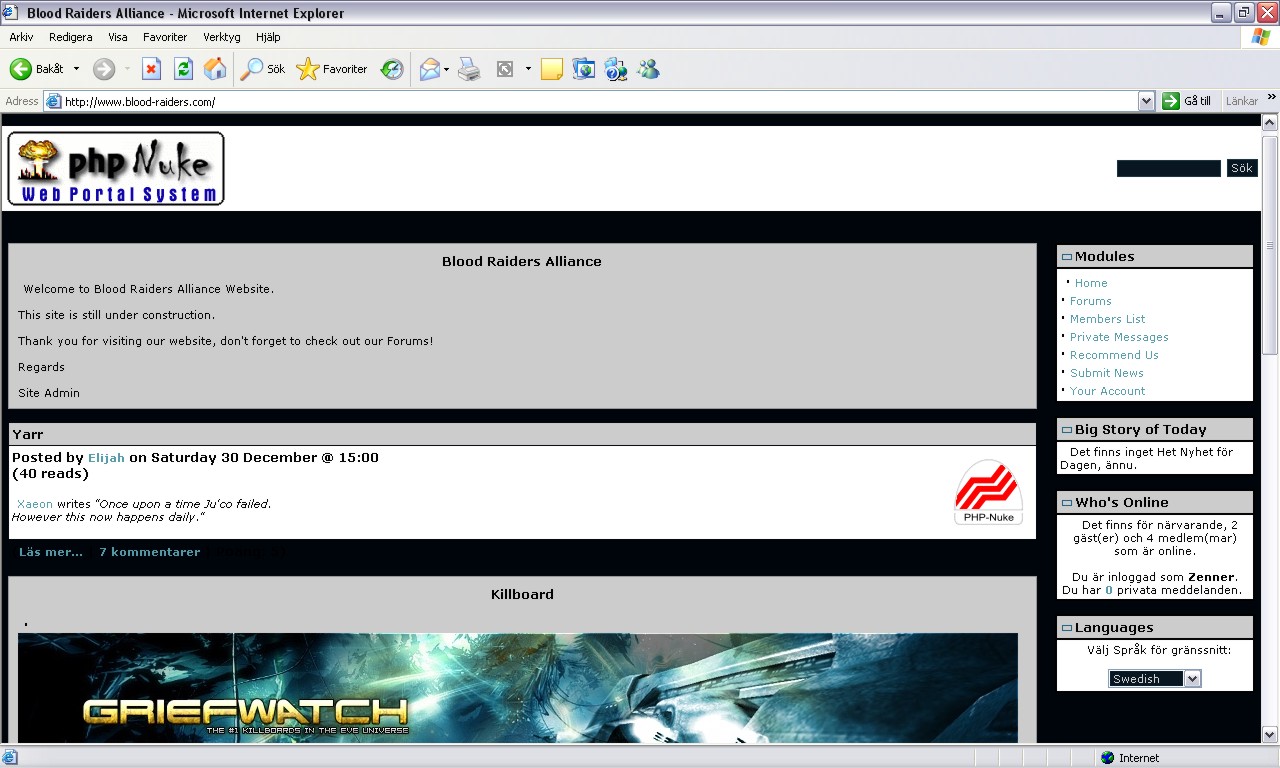Viewport: 1280px width, 768px height.
Task: Collapse the Modules block
Action: 1066,257
